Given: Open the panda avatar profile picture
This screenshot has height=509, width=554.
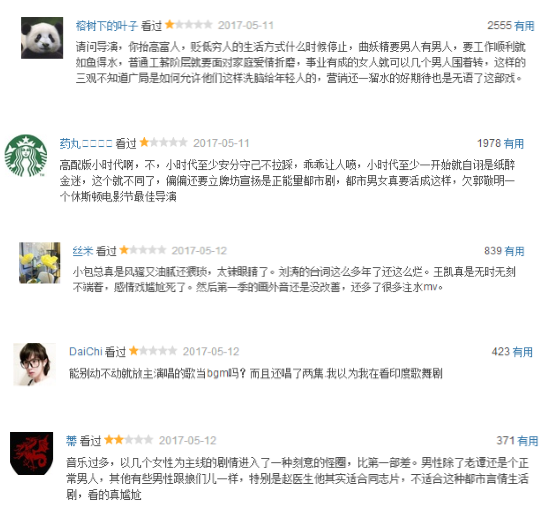Looking at the screenshot, I should pyautogui.click(x=42, y=38).
